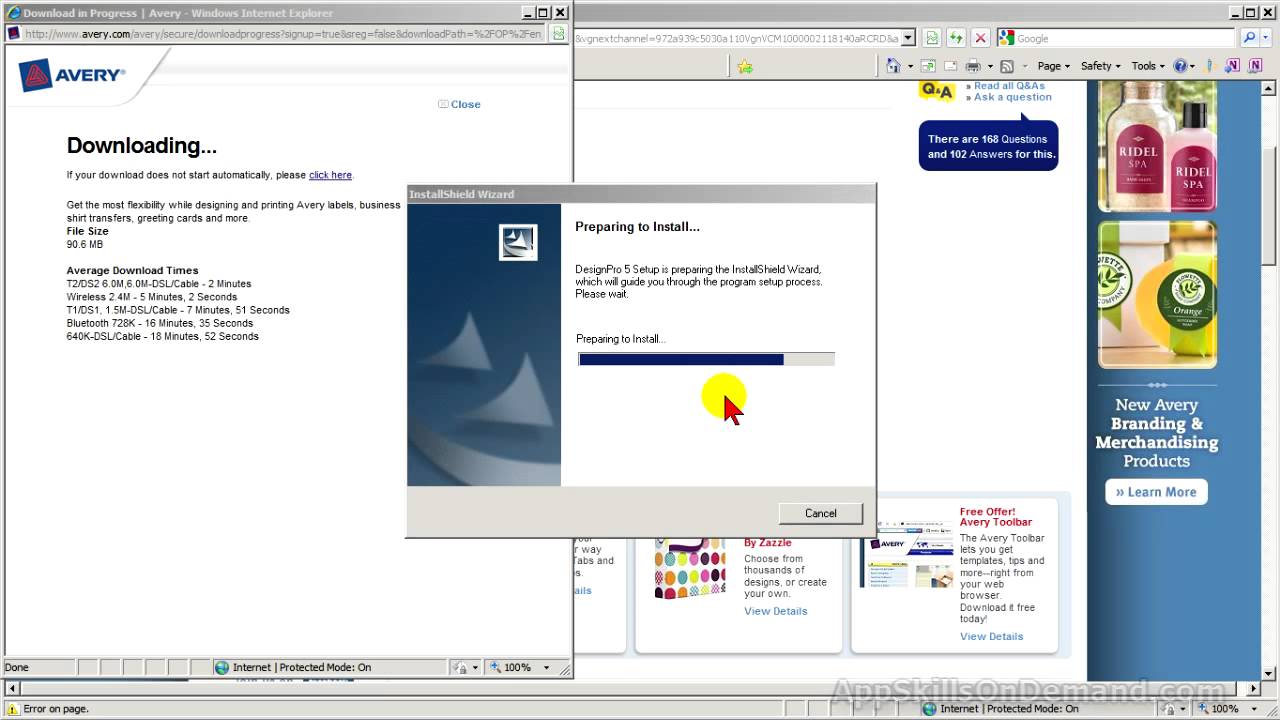Click the Favorites star icon
Viewport: 1280px width, 720px height.
click(744, 67)
